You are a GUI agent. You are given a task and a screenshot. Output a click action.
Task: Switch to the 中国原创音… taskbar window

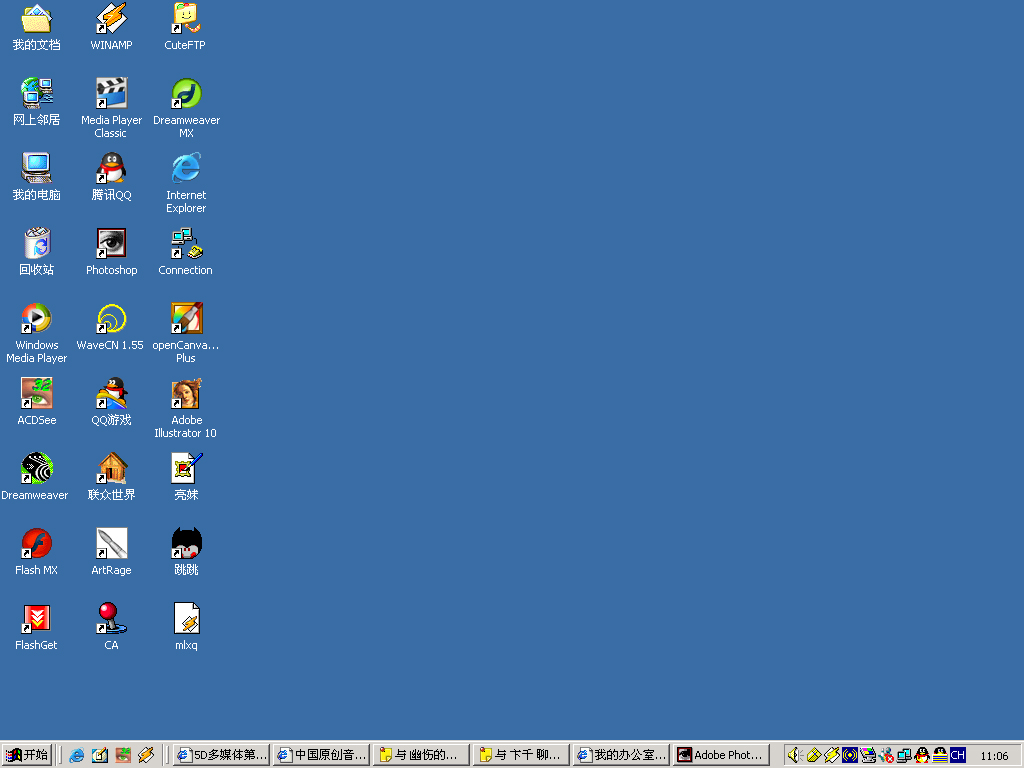(321, 755)
